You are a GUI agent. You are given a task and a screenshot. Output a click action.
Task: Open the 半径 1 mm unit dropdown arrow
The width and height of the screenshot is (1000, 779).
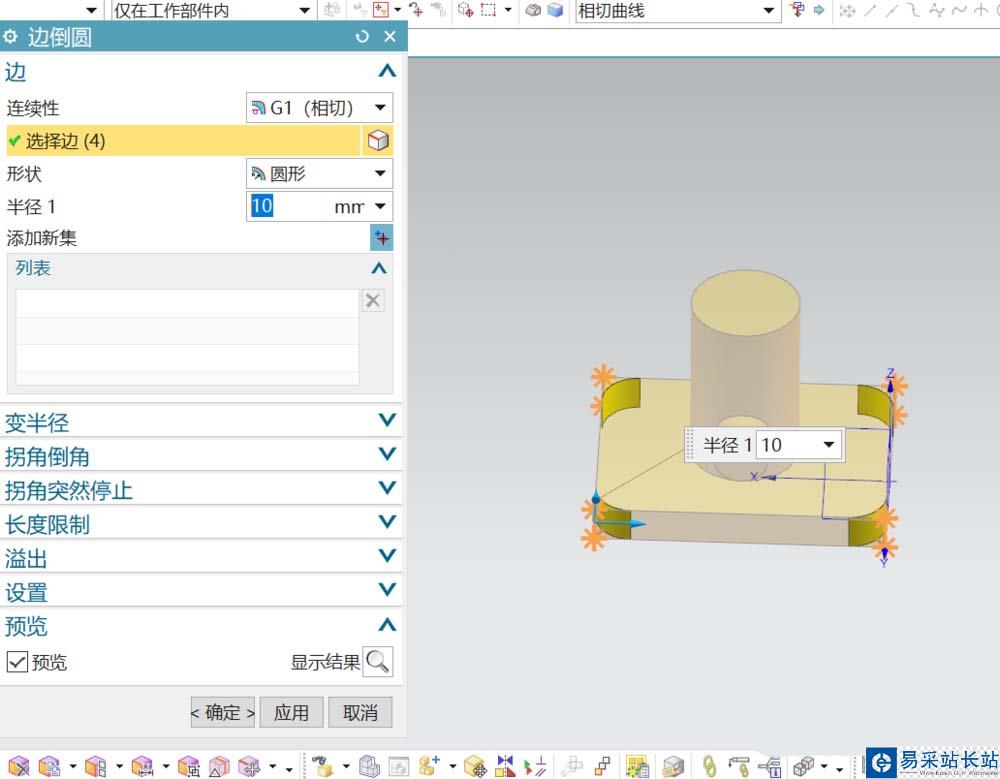pyautogui.click(x=381, y=206)
